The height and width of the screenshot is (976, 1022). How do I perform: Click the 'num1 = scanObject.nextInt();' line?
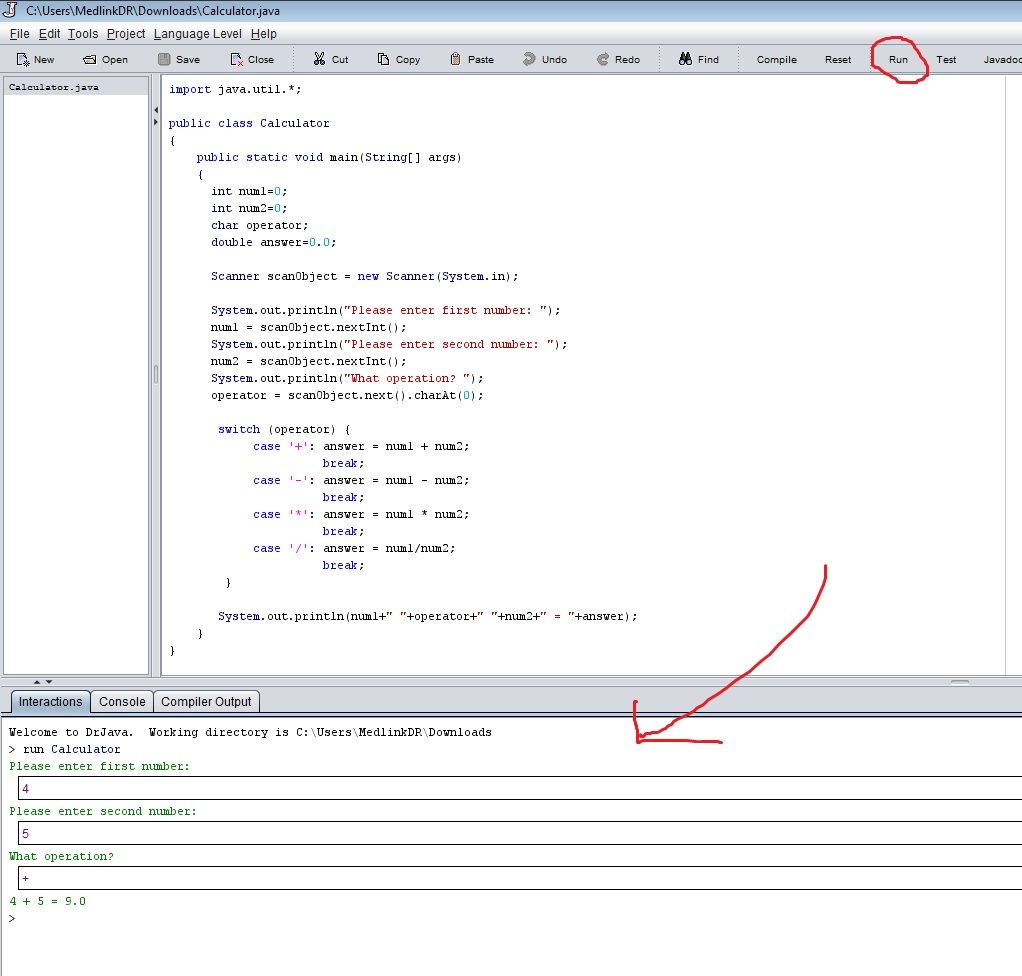pos(308,327)
